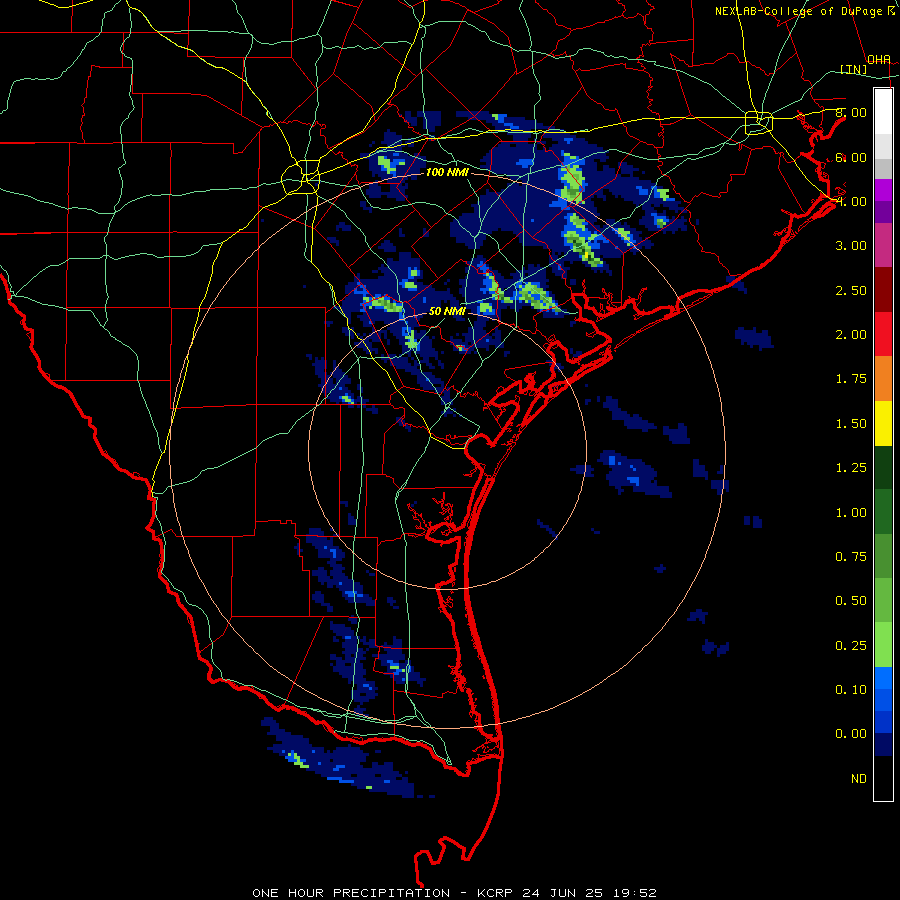
Task: Click the [IN] units label
Action: click(854, 69)
